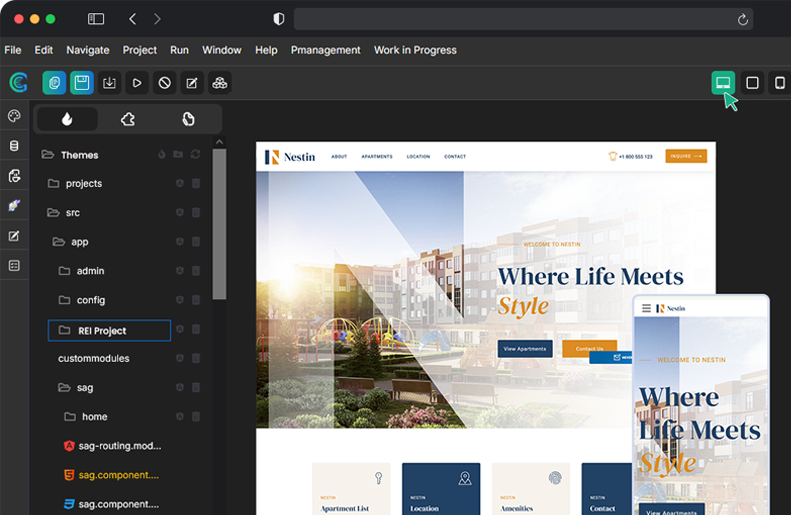Expand the admin folder
The image size is (791, 515).
tap(65, 271)
